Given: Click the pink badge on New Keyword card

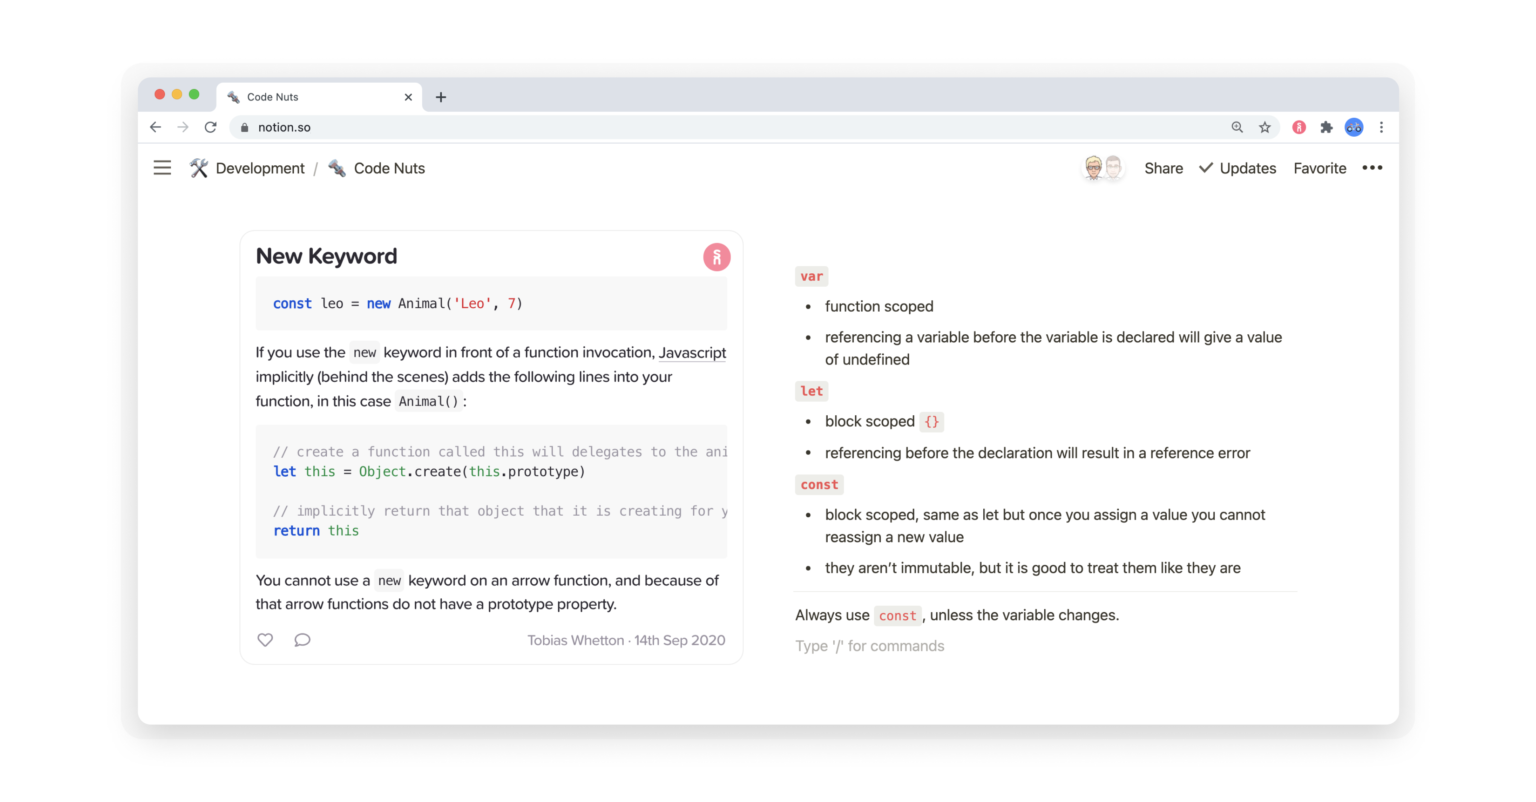Looking at the screenshot, I should 716,257.
